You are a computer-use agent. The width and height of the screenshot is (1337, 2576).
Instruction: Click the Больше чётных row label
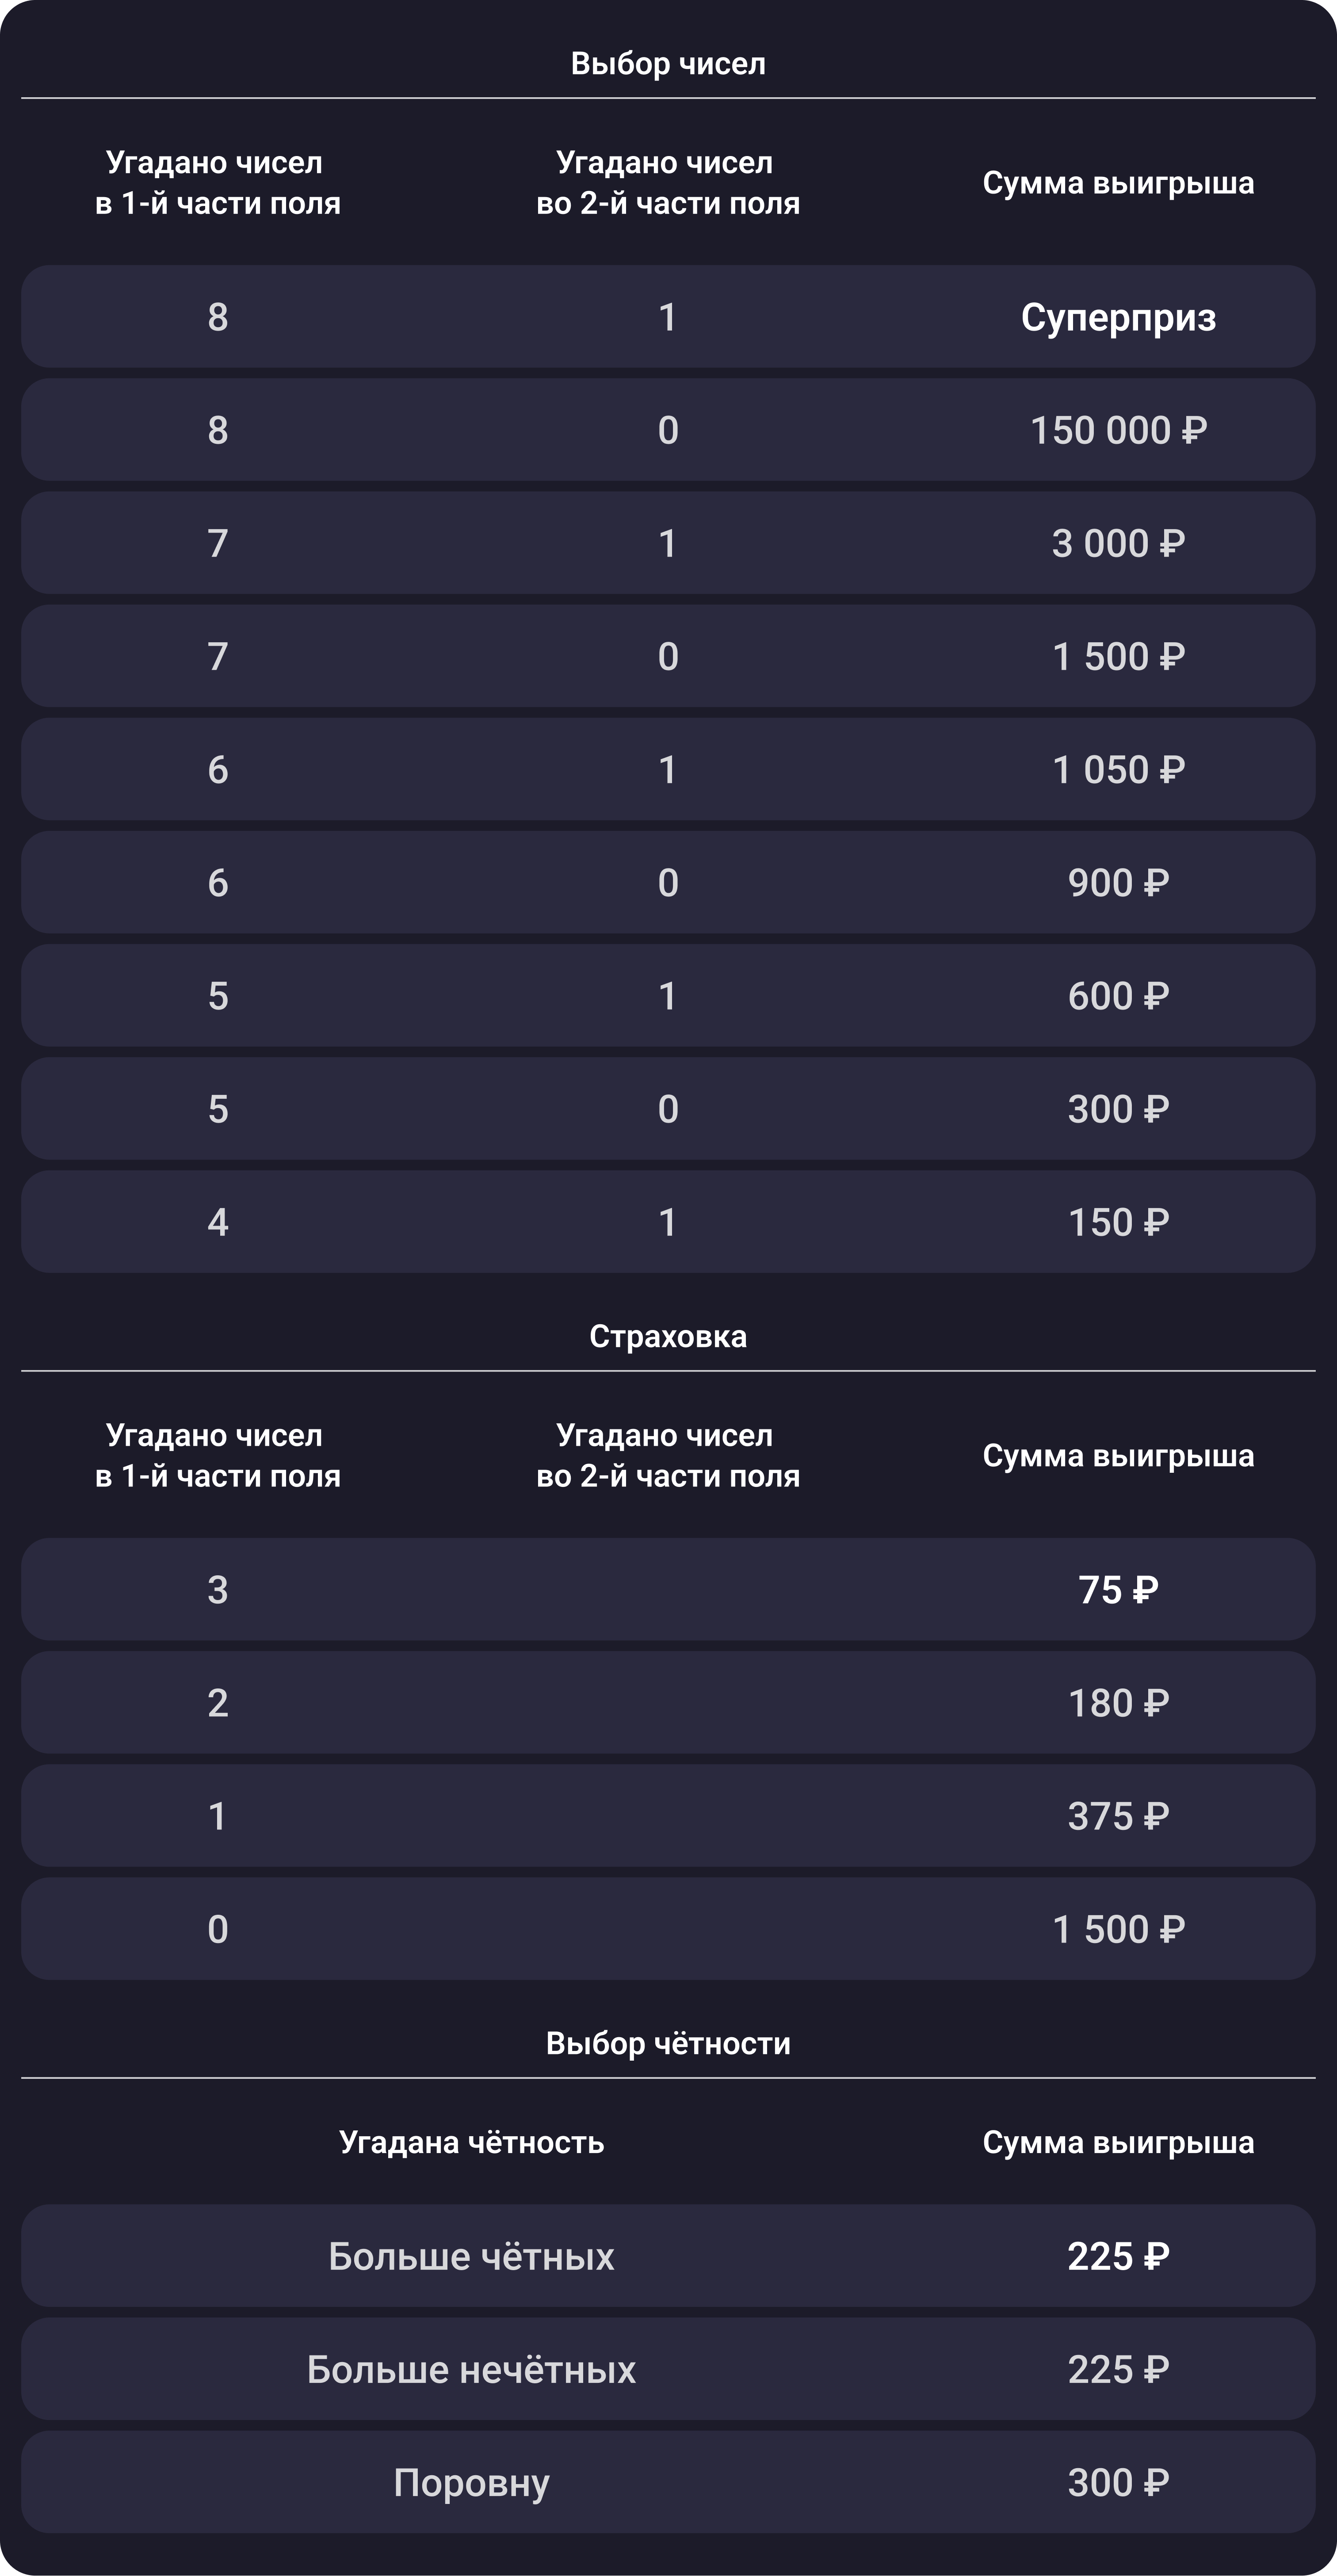click(471, 2256)
